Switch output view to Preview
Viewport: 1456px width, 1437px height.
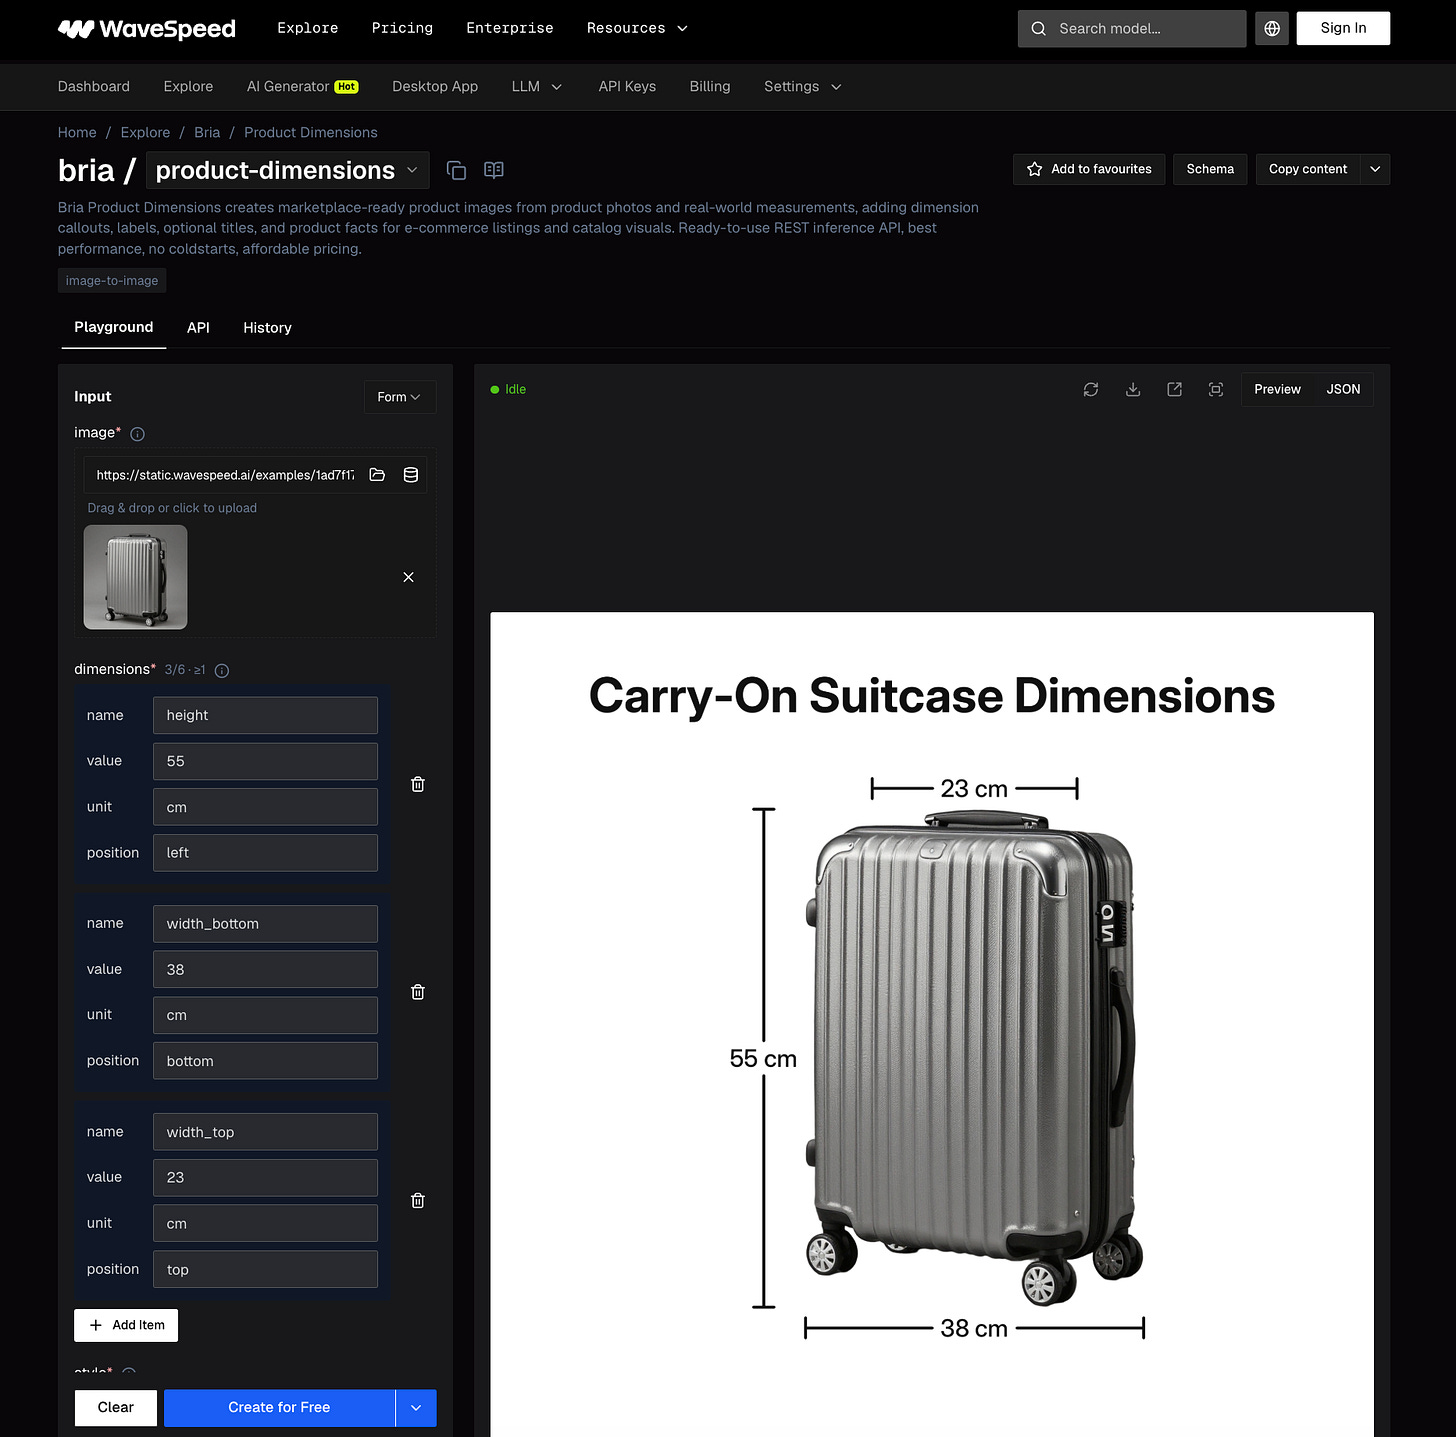point(1277,389)
